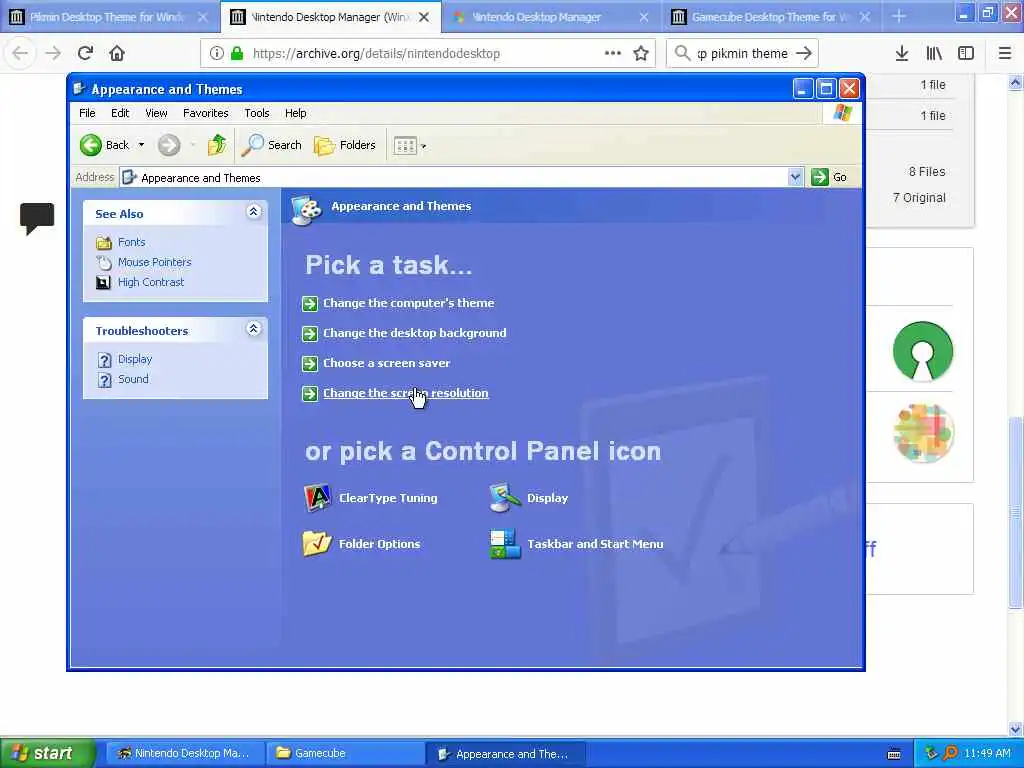
Task: Open Search in the Explorer toolbar
Action: click(x=272, y=145)
